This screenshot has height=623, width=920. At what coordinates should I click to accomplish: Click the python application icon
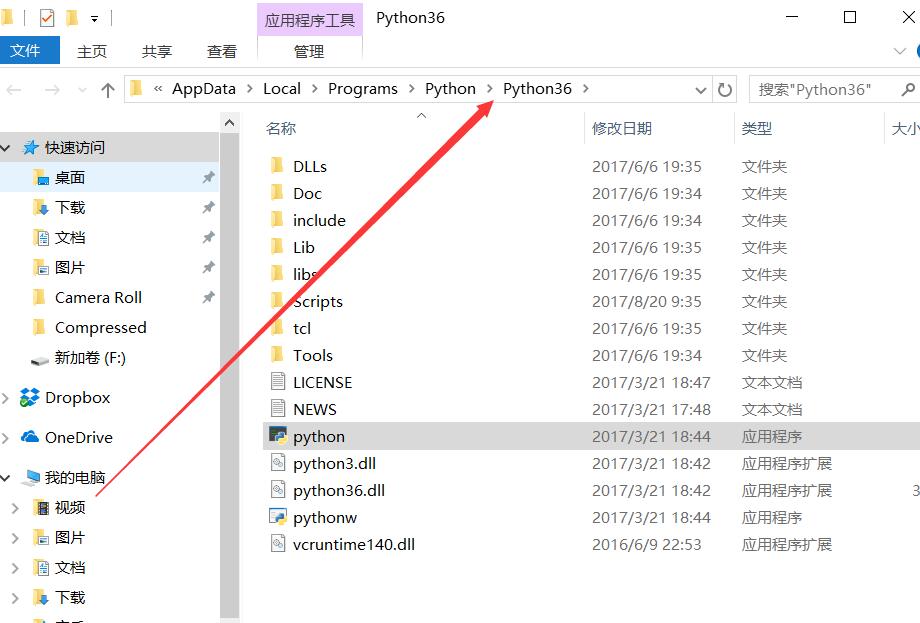coord(278,435)
